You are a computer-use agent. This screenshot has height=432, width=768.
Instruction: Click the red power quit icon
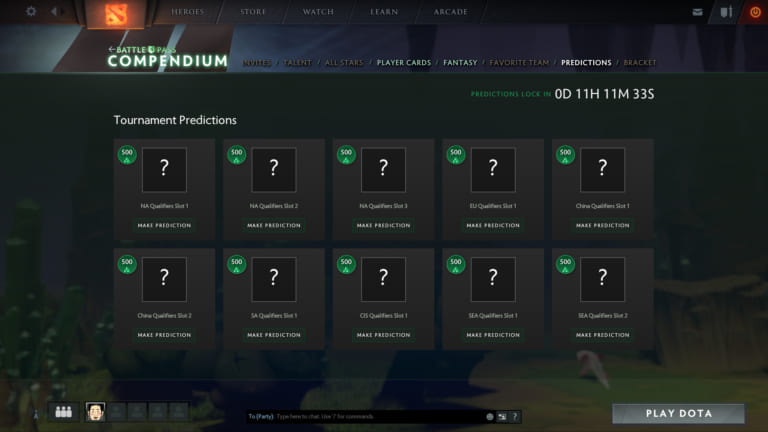(x=755, y=12)
